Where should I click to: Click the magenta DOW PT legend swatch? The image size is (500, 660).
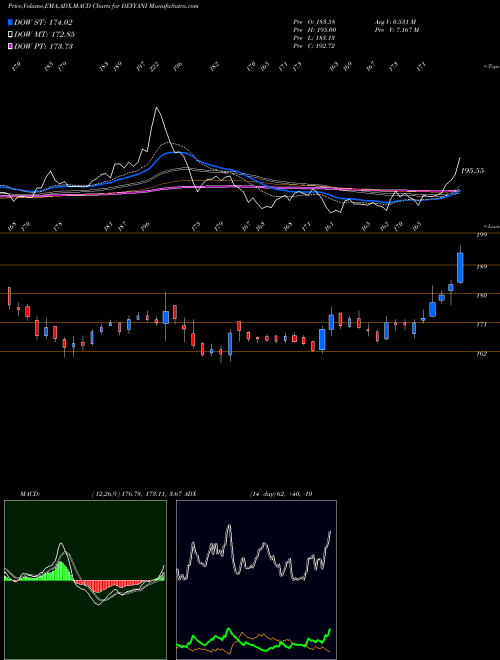(10, 46)
